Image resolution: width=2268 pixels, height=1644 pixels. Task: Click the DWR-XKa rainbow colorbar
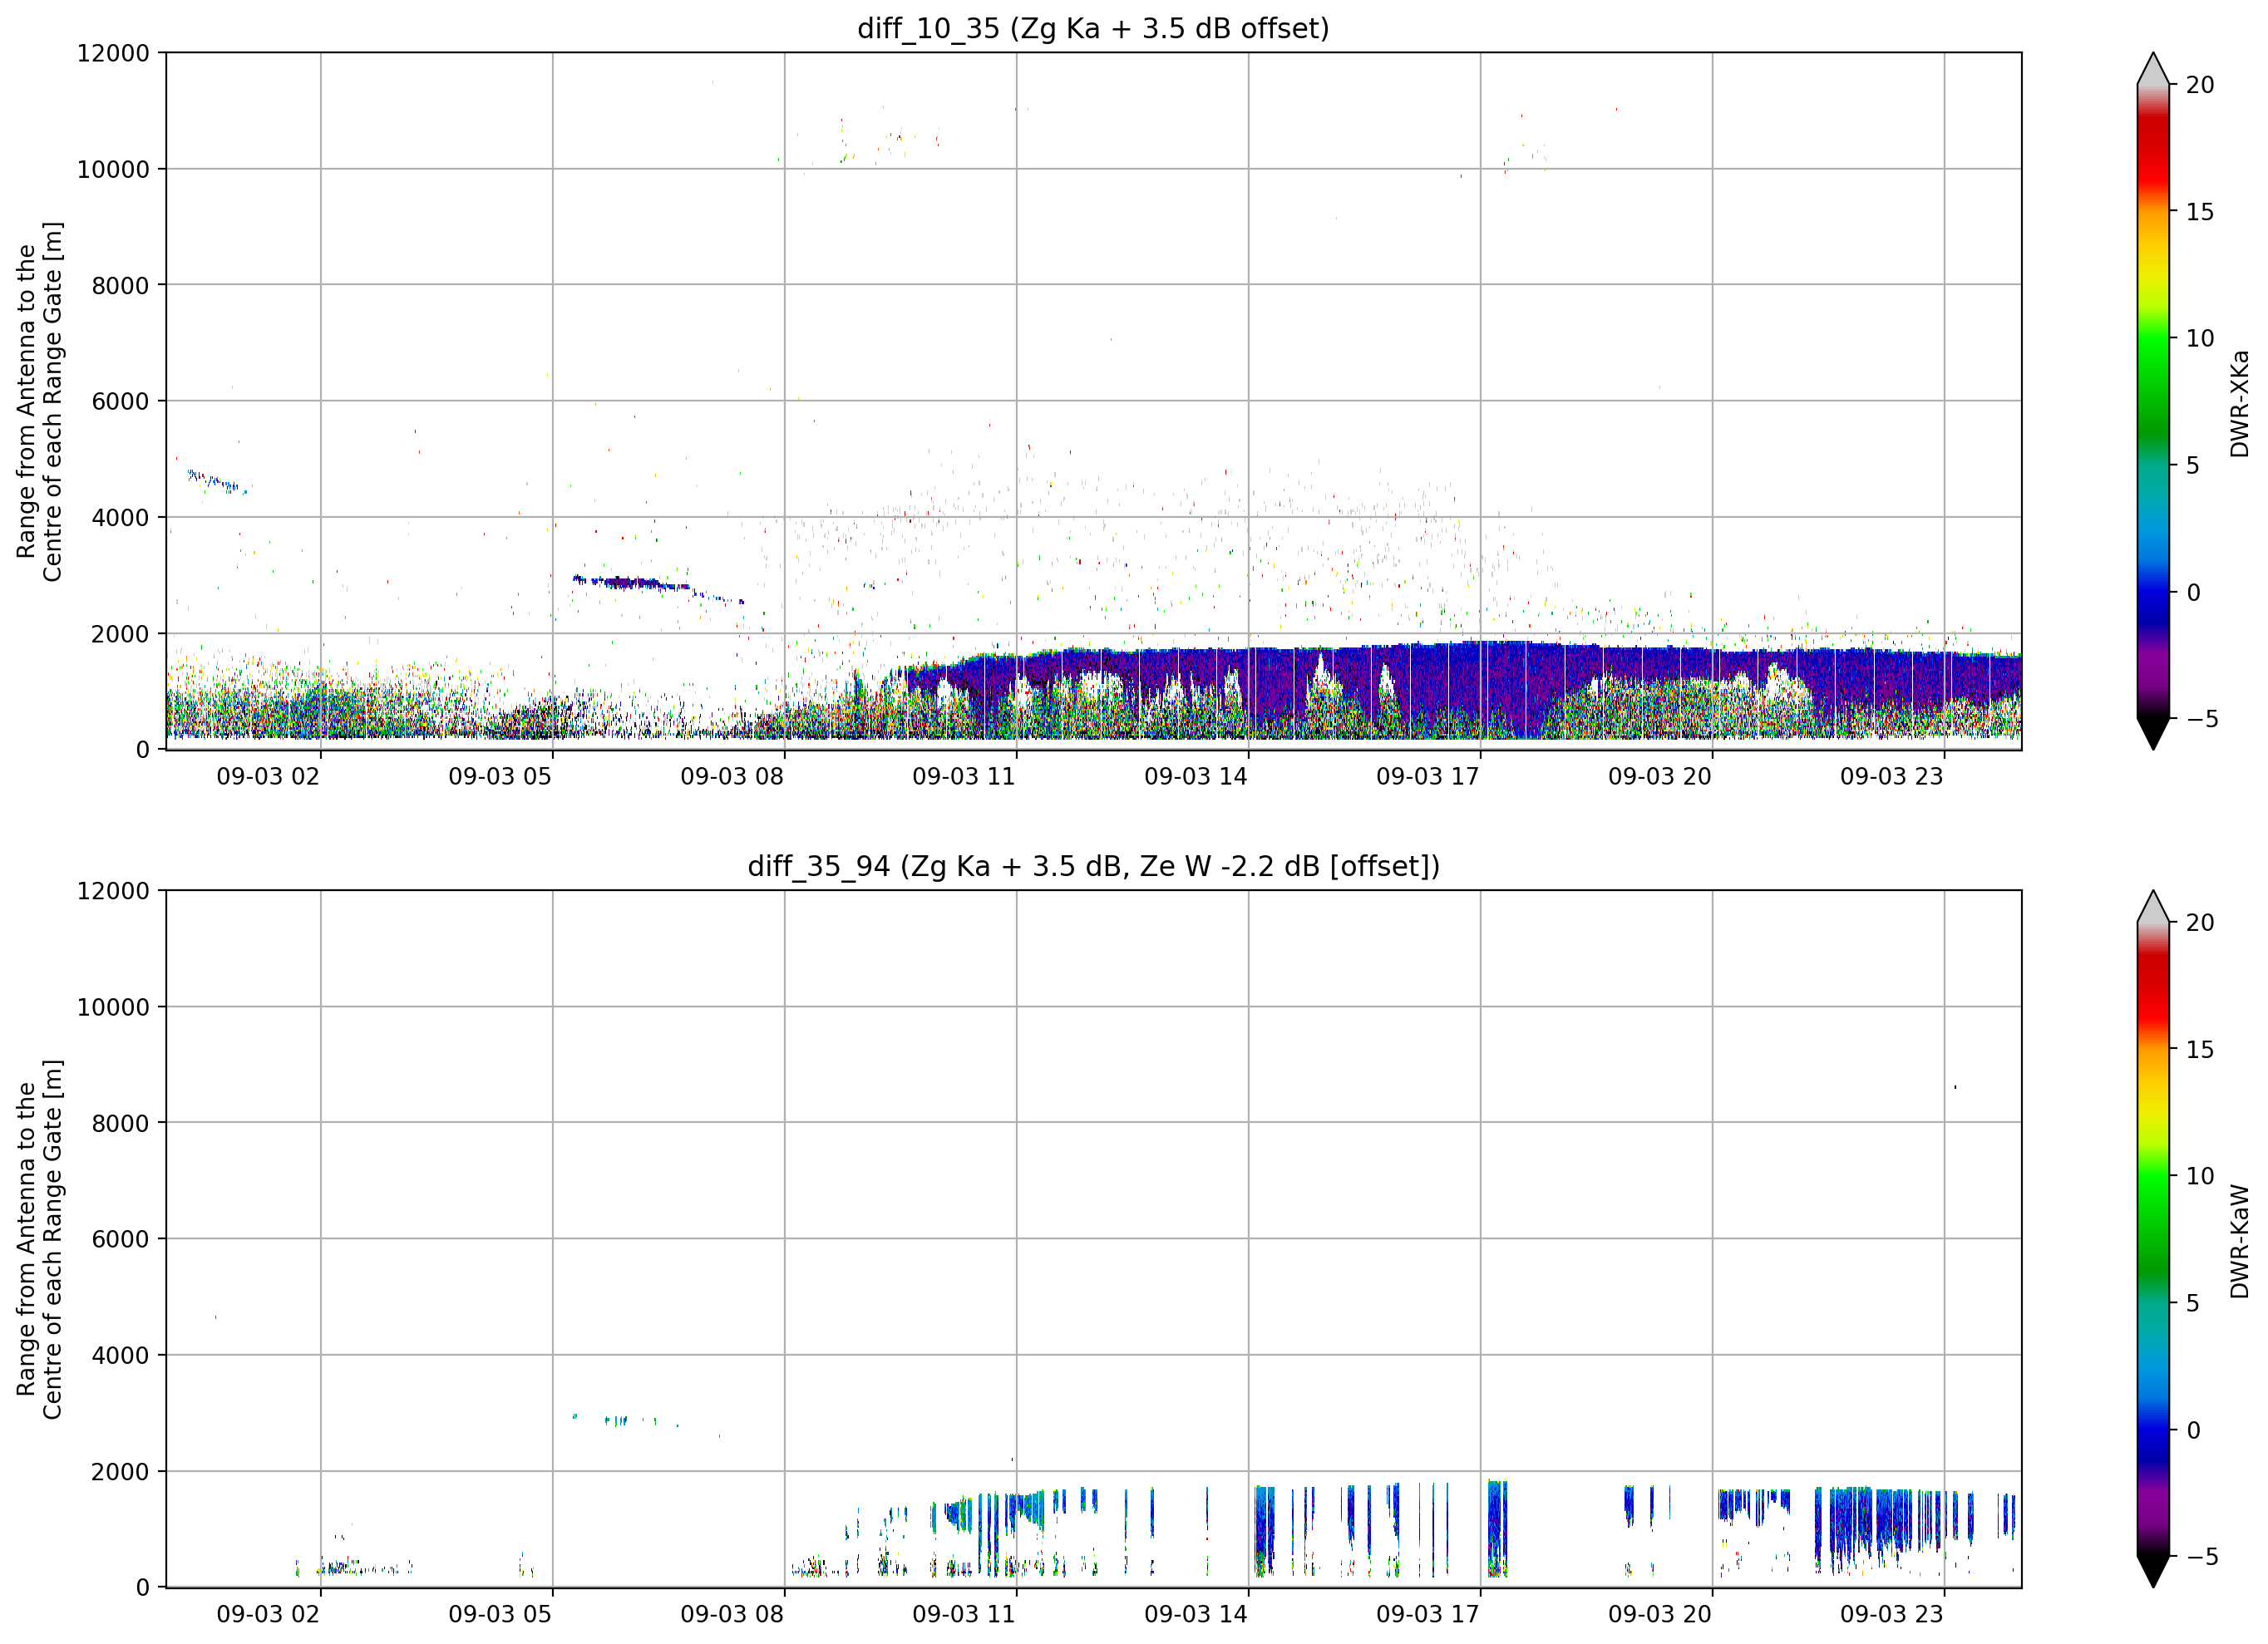pyautogui.click(x=2153, y=401)
